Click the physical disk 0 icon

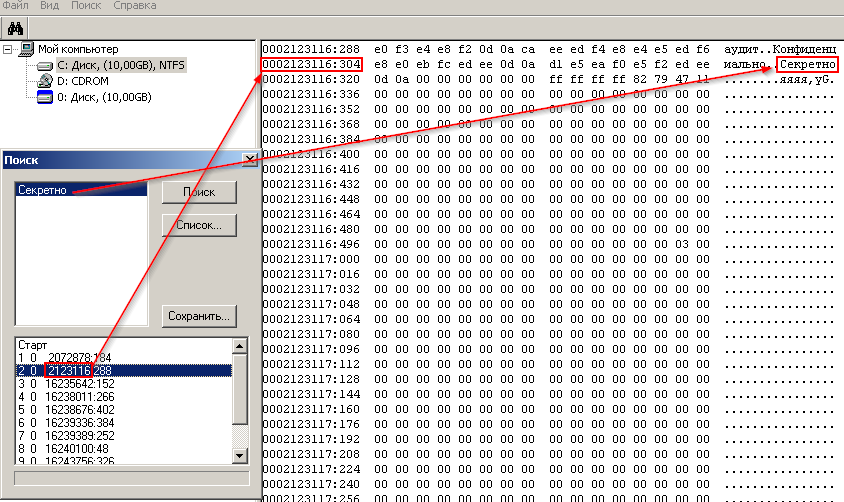point(44,97)
